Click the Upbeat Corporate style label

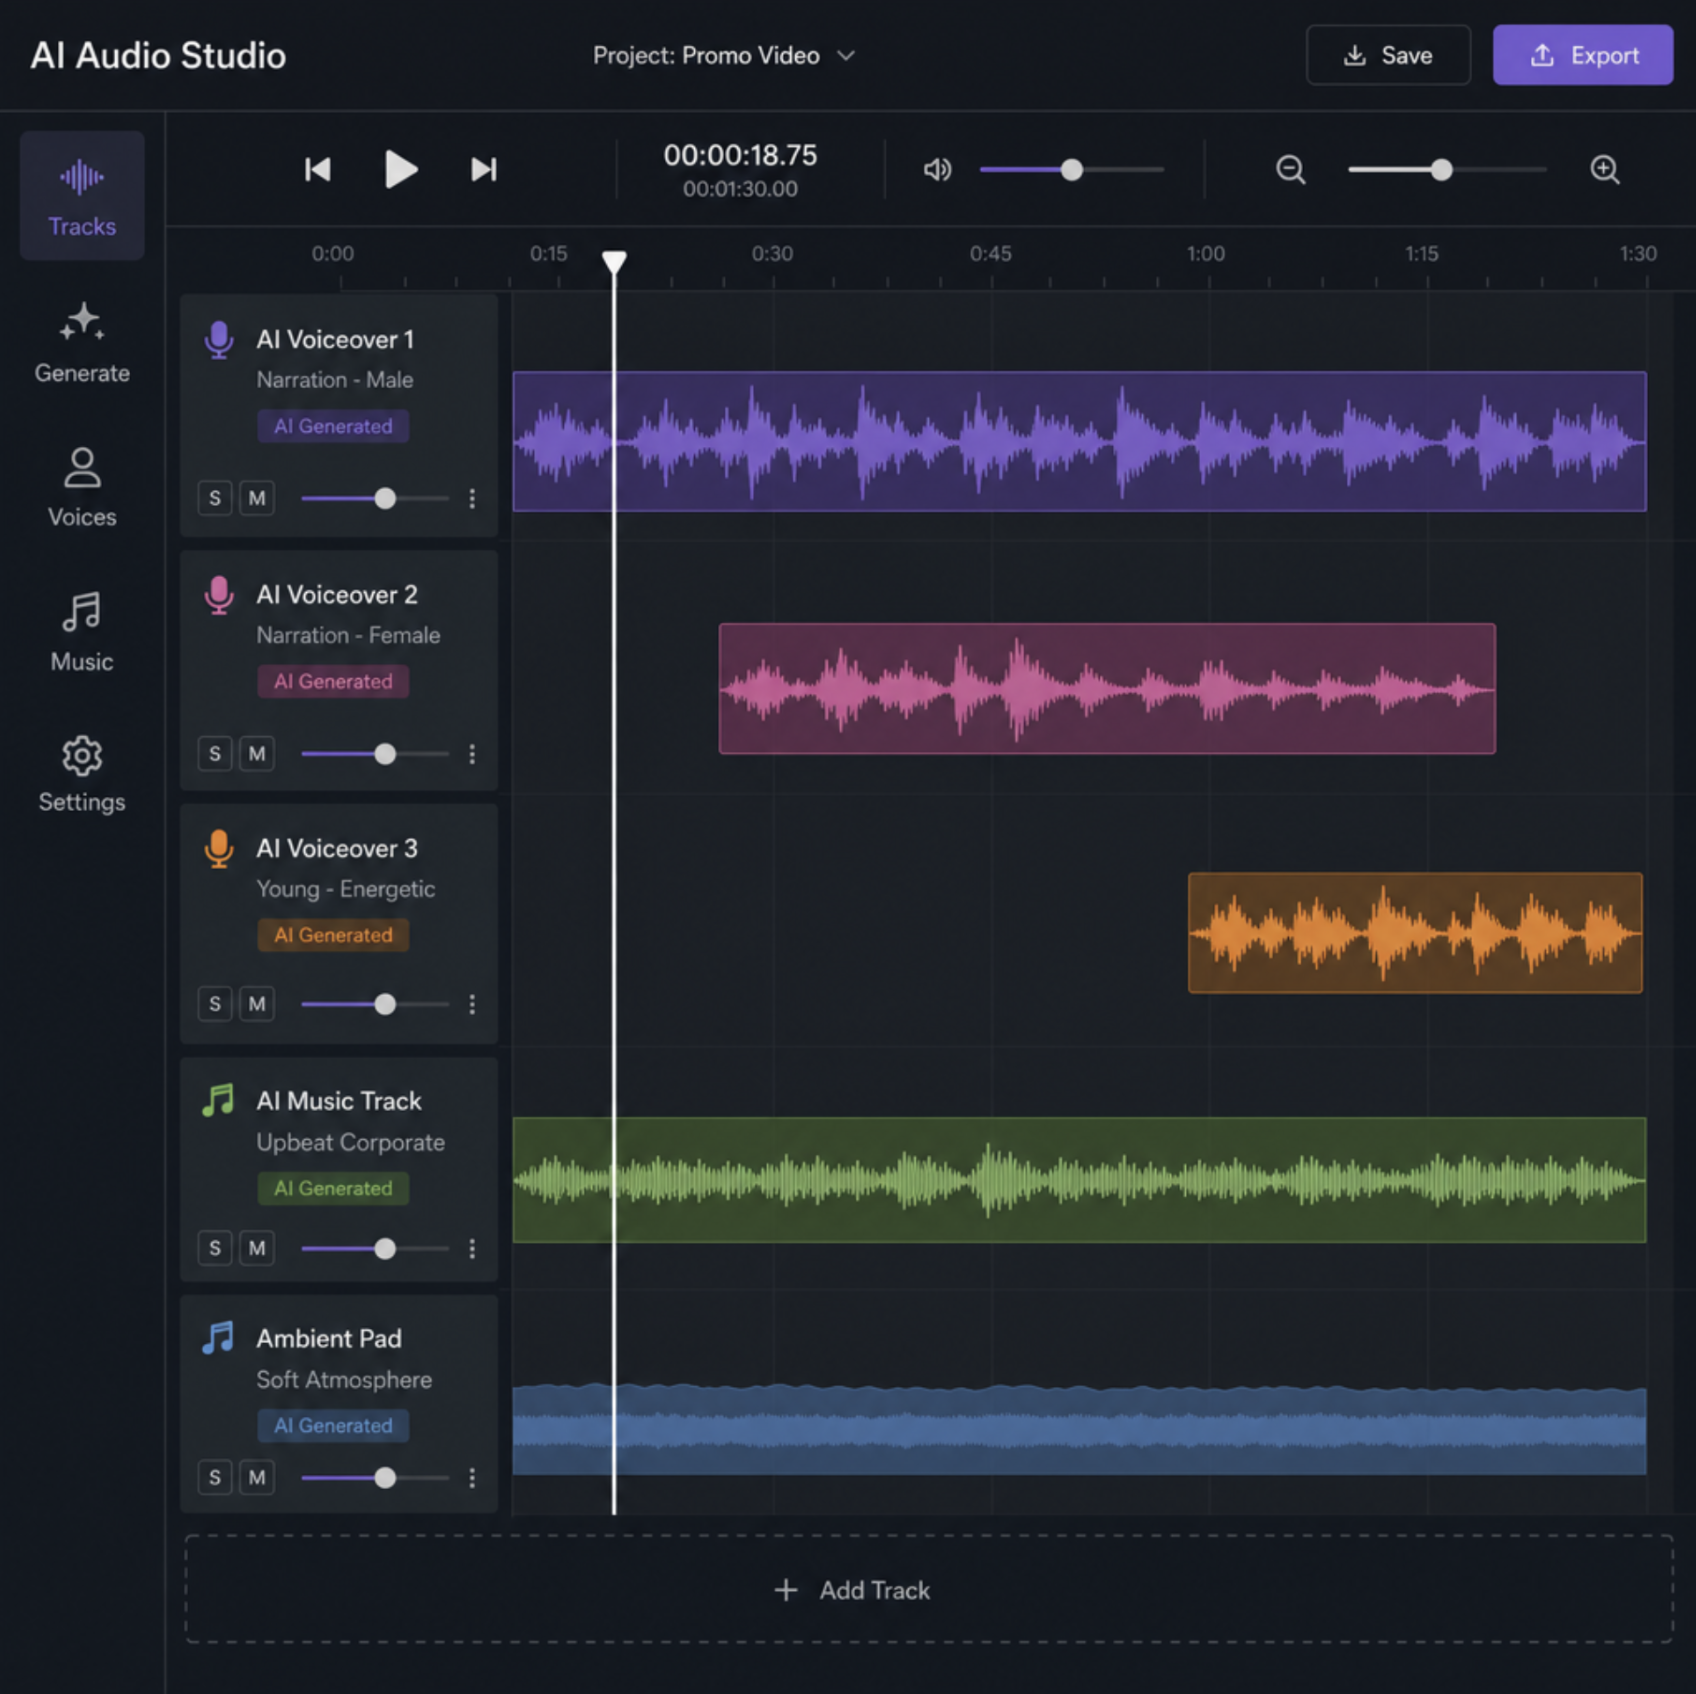point(350,1142)
